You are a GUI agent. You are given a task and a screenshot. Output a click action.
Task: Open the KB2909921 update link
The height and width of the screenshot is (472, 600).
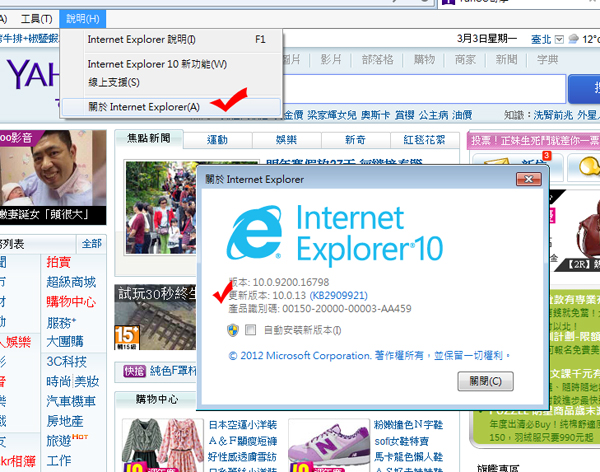tap(338, 296)
